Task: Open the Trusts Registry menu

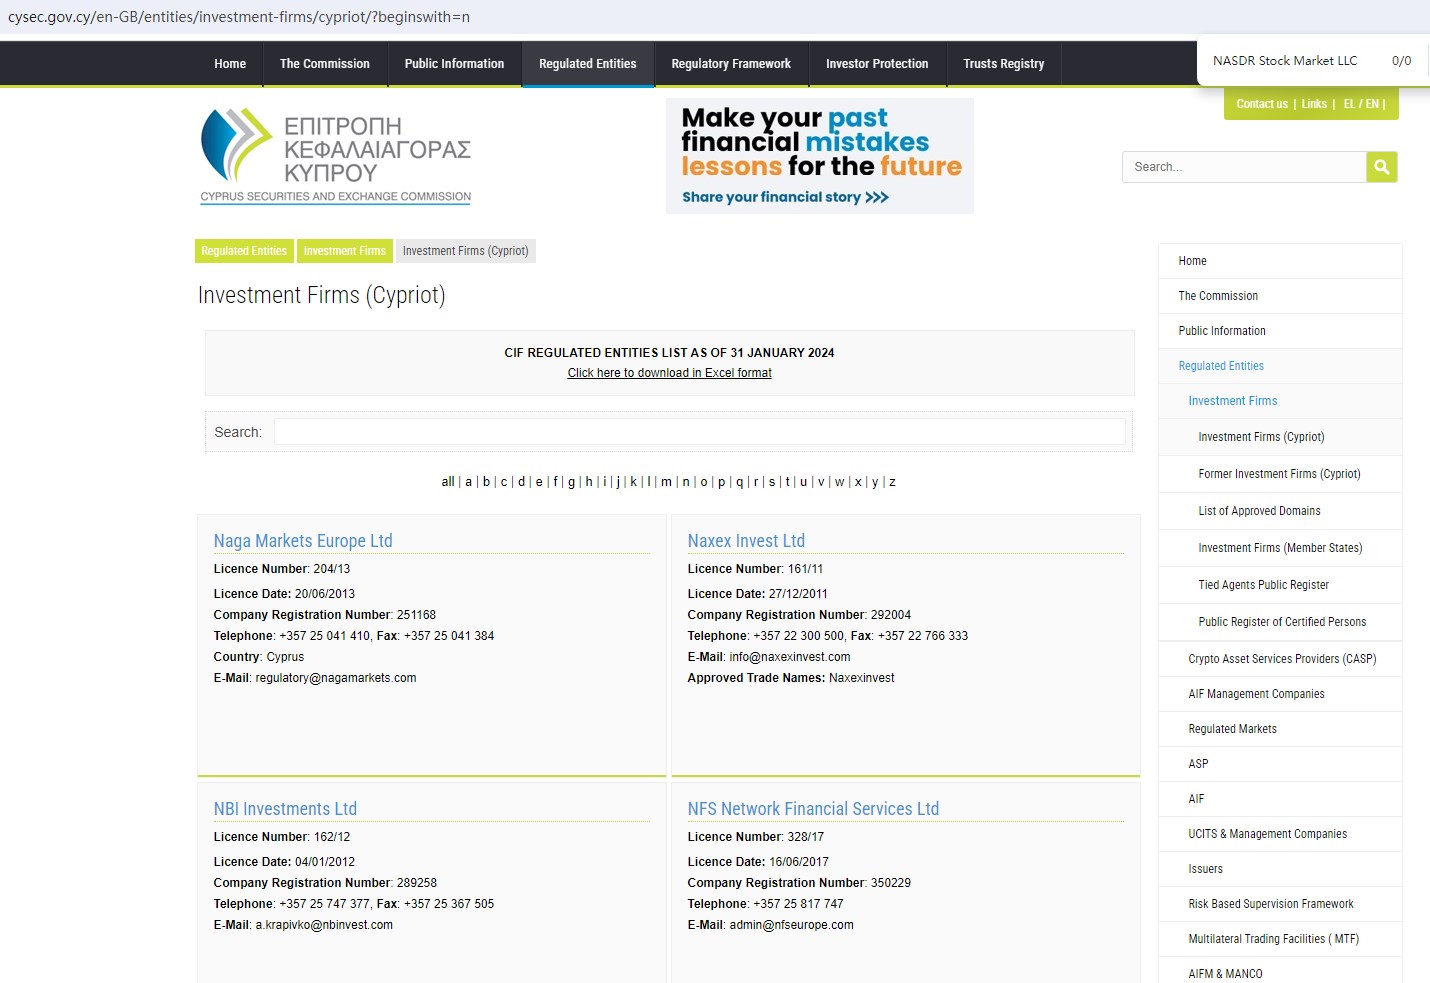Action: pyautogui.click(x=1004, y=64)
